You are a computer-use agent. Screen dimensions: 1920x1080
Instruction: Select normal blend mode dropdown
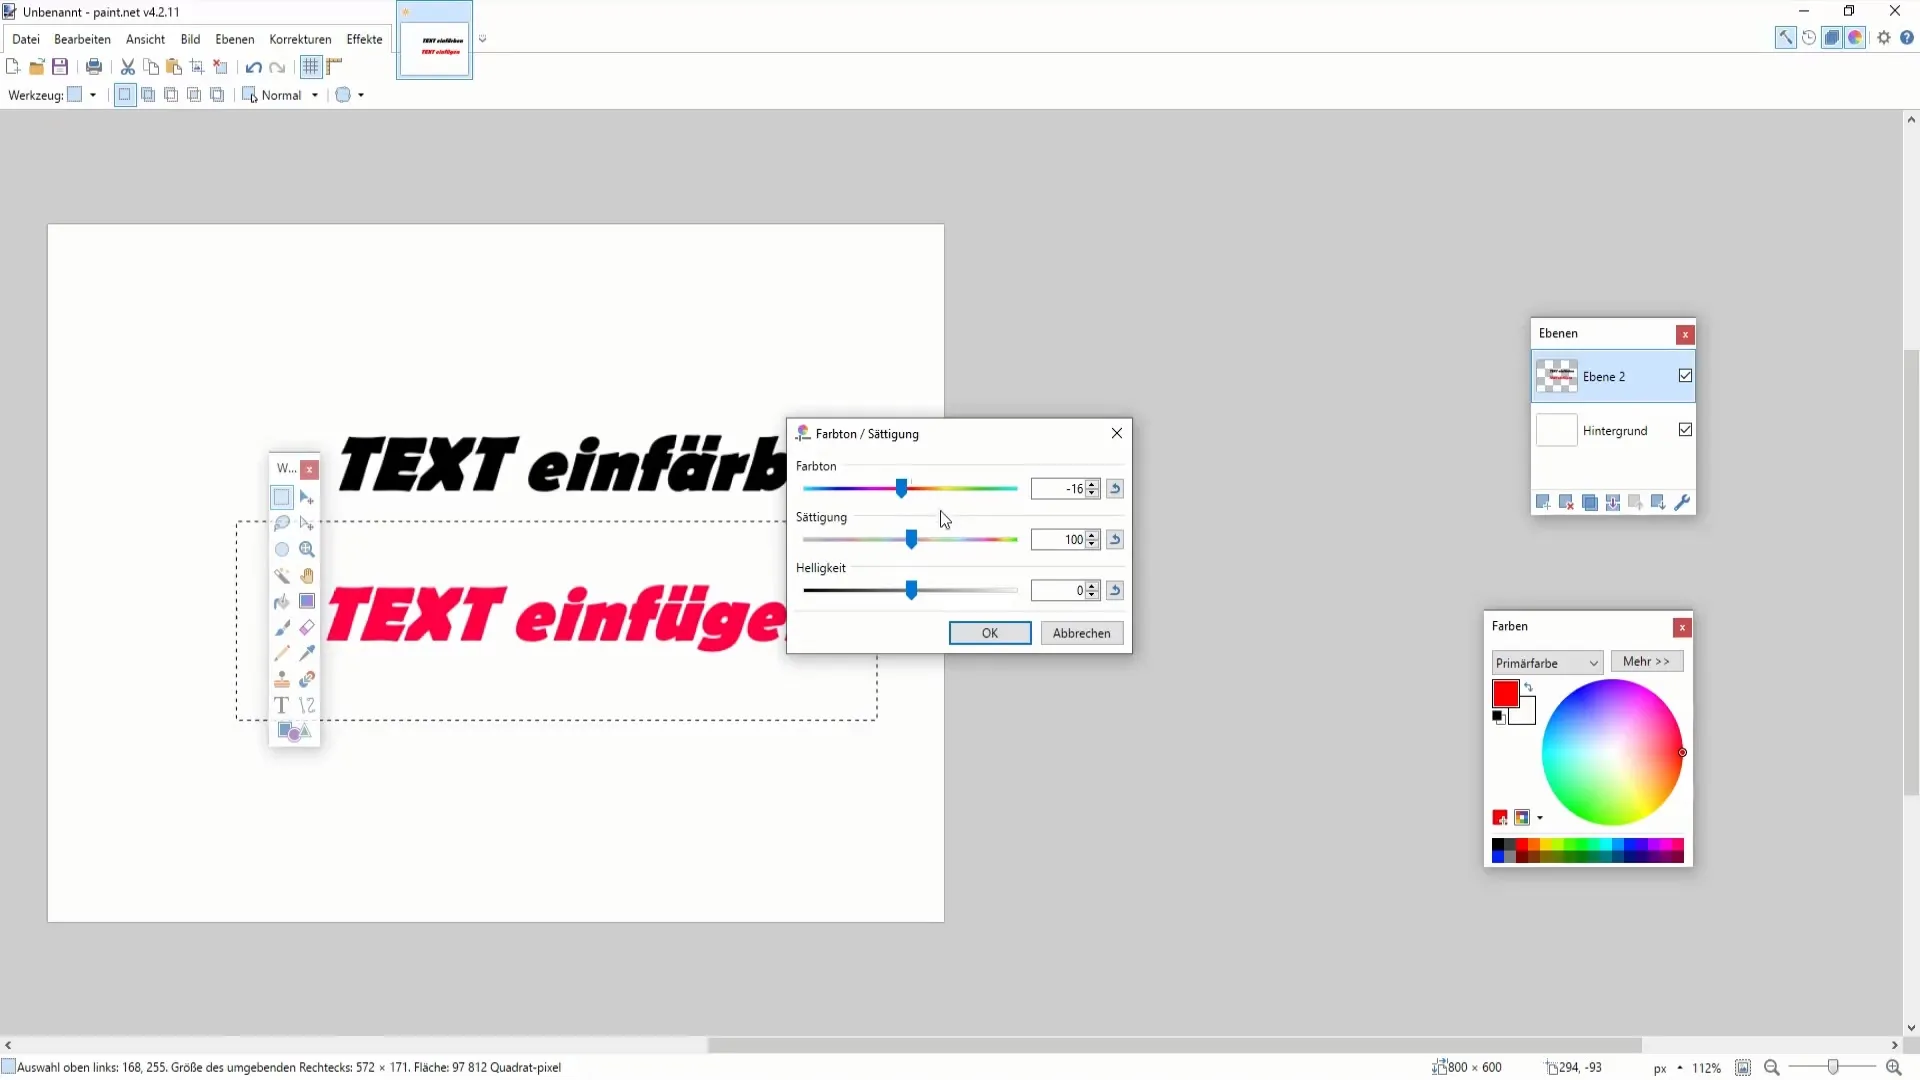291,95
